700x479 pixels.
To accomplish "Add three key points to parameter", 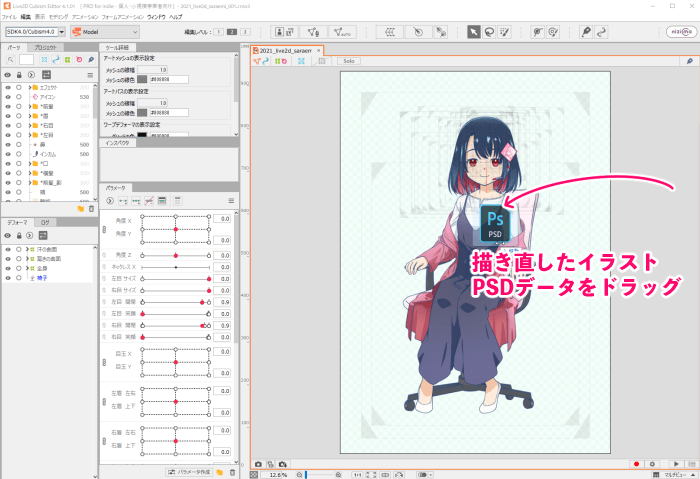I will (136, 201).
